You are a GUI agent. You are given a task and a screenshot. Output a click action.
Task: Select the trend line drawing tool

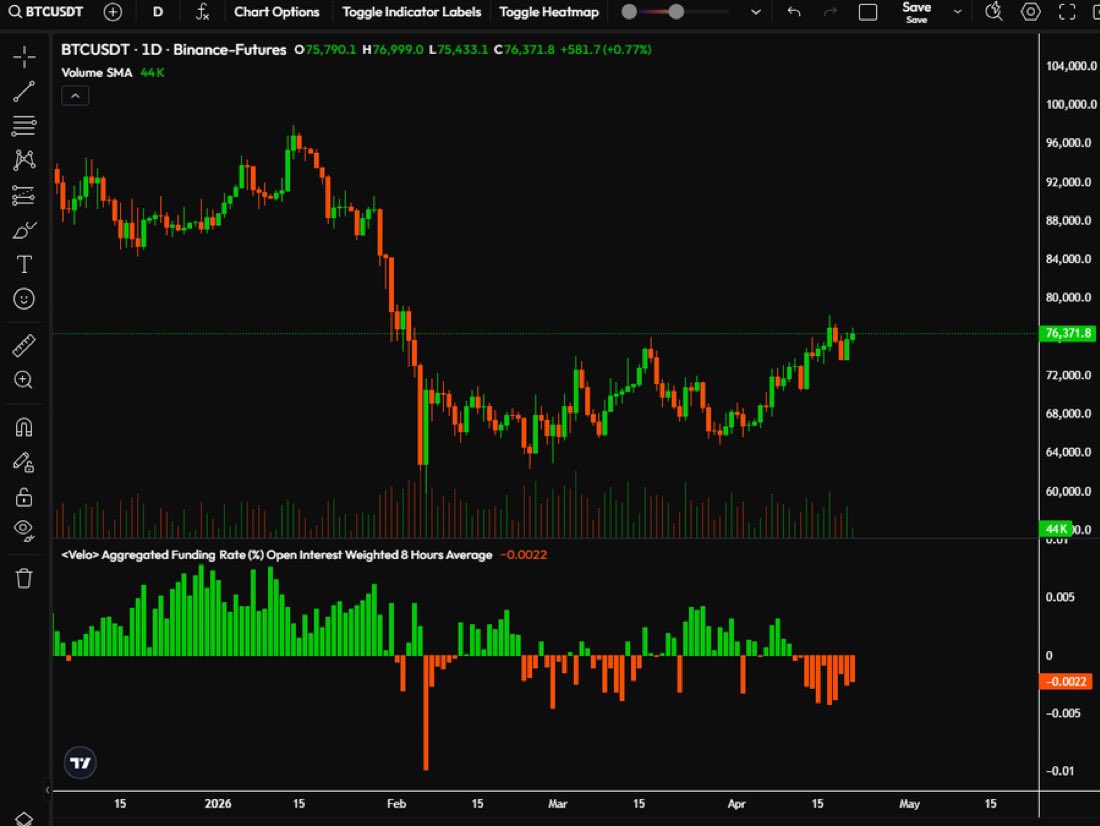pyautogui.click(x=24, y=91)
